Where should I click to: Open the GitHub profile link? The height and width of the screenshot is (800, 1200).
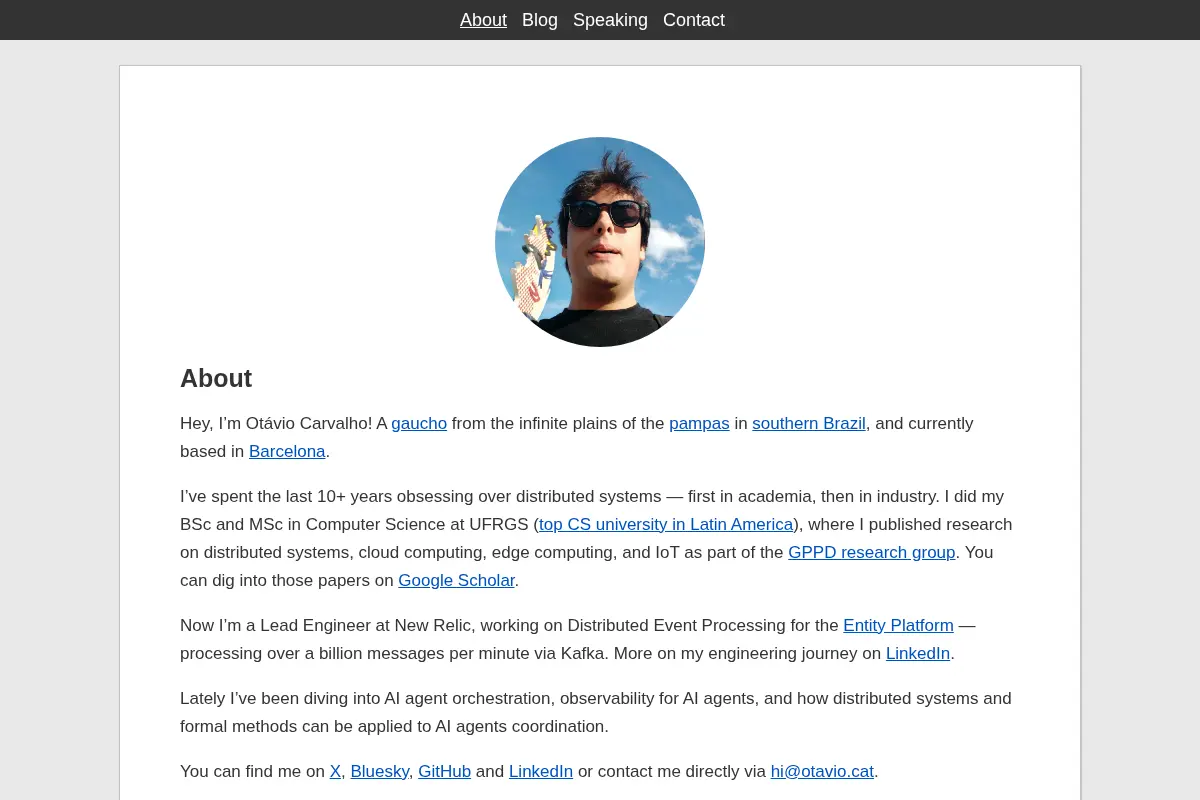(x=444, y=771)
